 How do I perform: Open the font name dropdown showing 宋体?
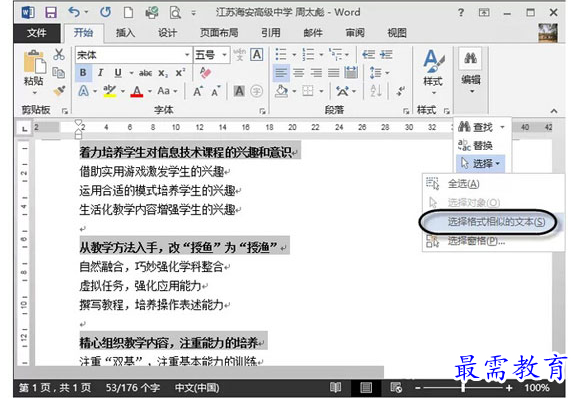[133, 55]
